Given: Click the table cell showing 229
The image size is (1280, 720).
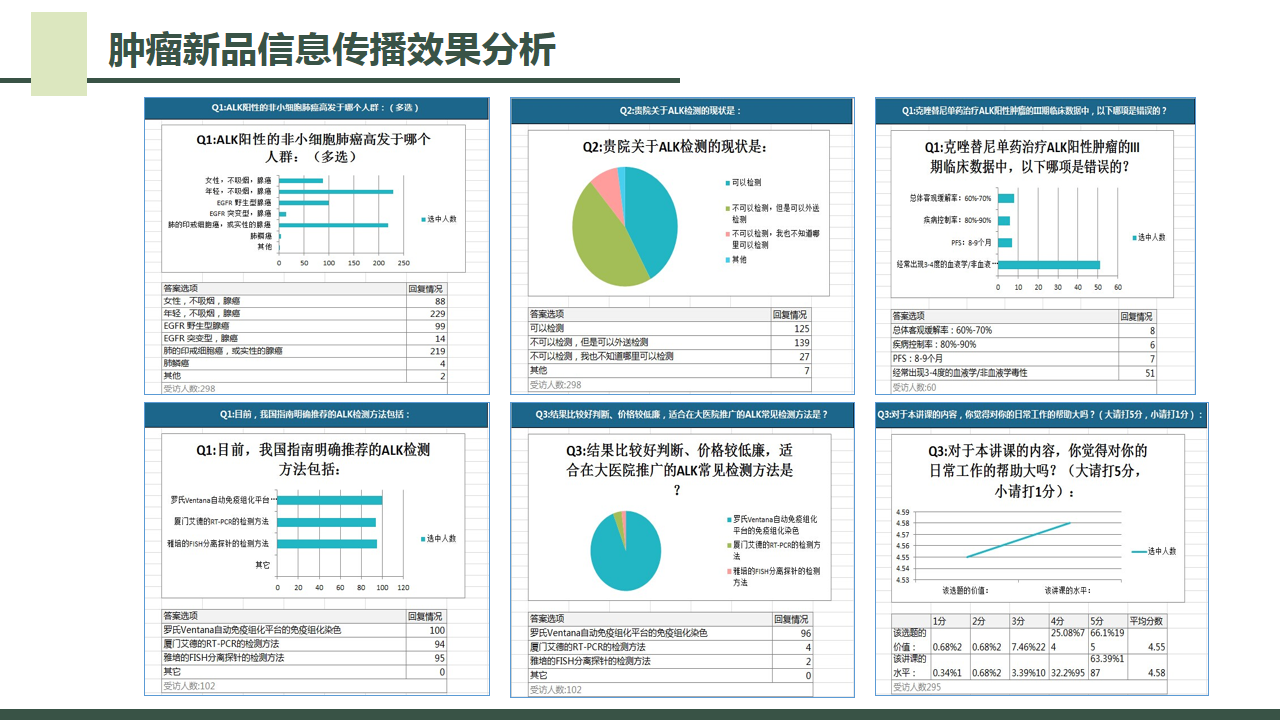Looking at the screenshot, I should pyautogui.click(x=437, y=313).
